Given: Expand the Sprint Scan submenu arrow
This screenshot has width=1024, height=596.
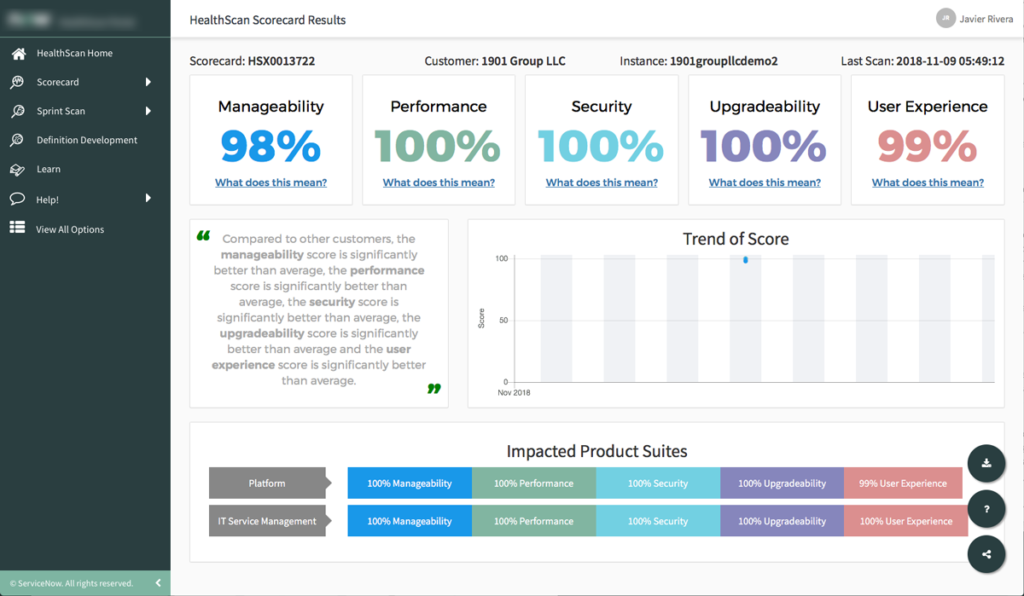Looking at the screenshot, I should pos(148,111).
